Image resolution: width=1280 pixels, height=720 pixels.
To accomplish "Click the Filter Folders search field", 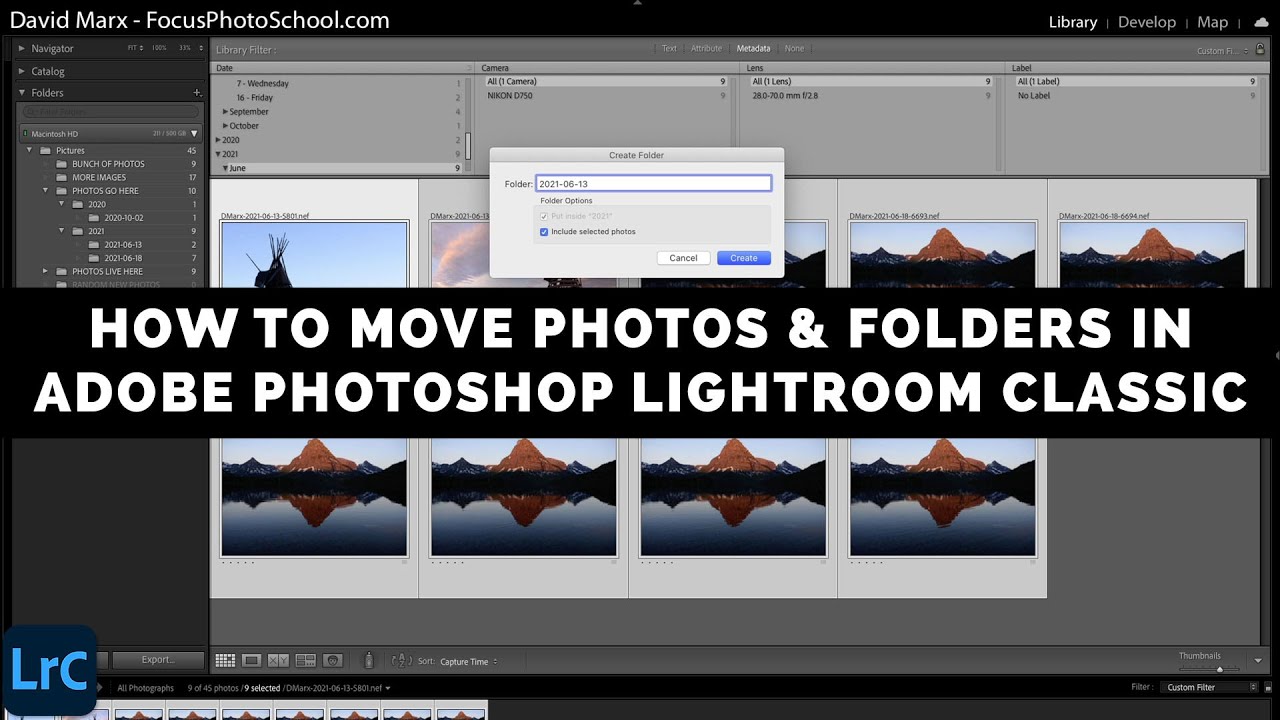I will coord(111,112).
